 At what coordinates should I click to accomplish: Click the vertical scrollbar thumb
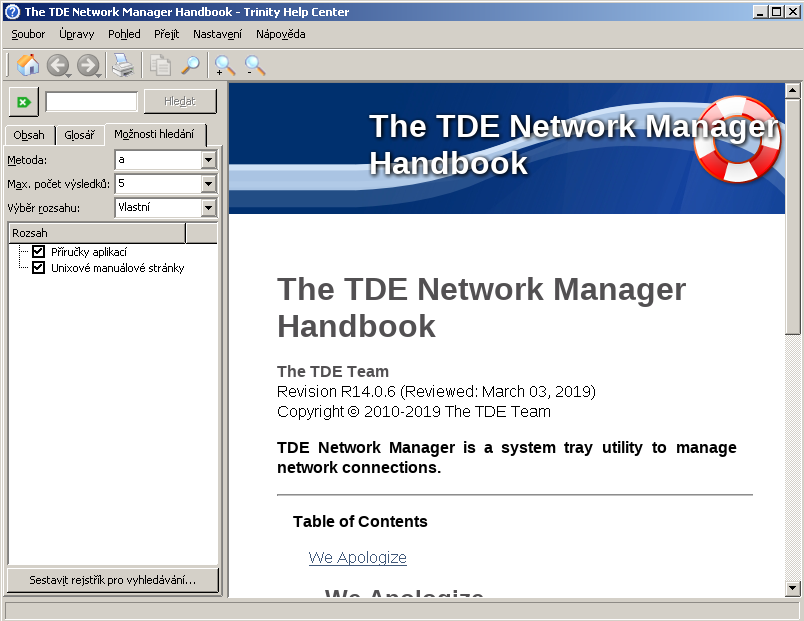point(793,216)
